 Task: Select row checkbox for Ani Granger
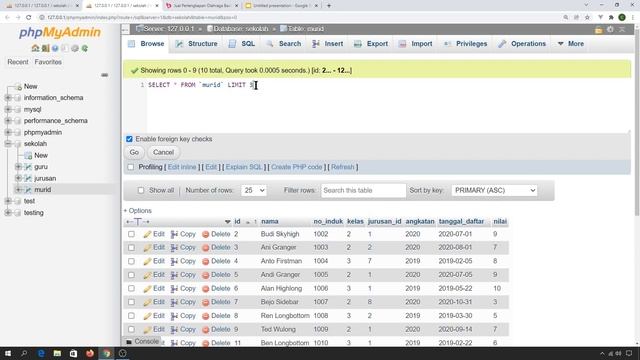131,248
